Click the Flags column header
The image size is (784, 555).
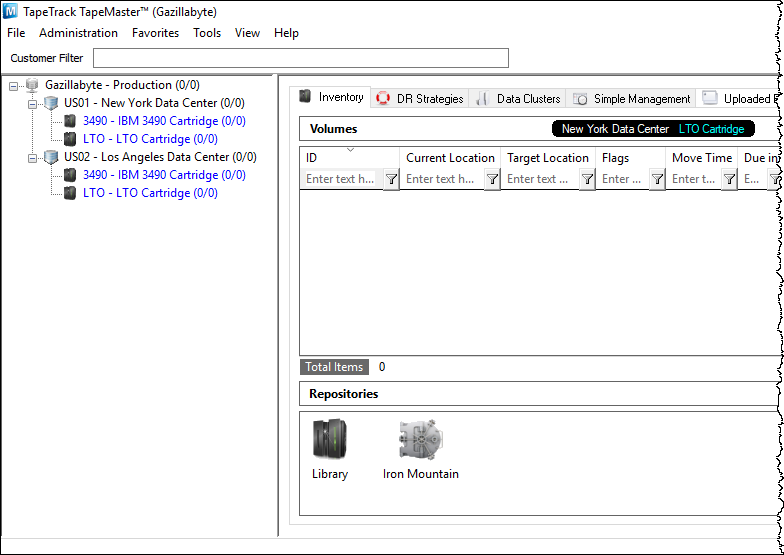click(x=631, y=158)
